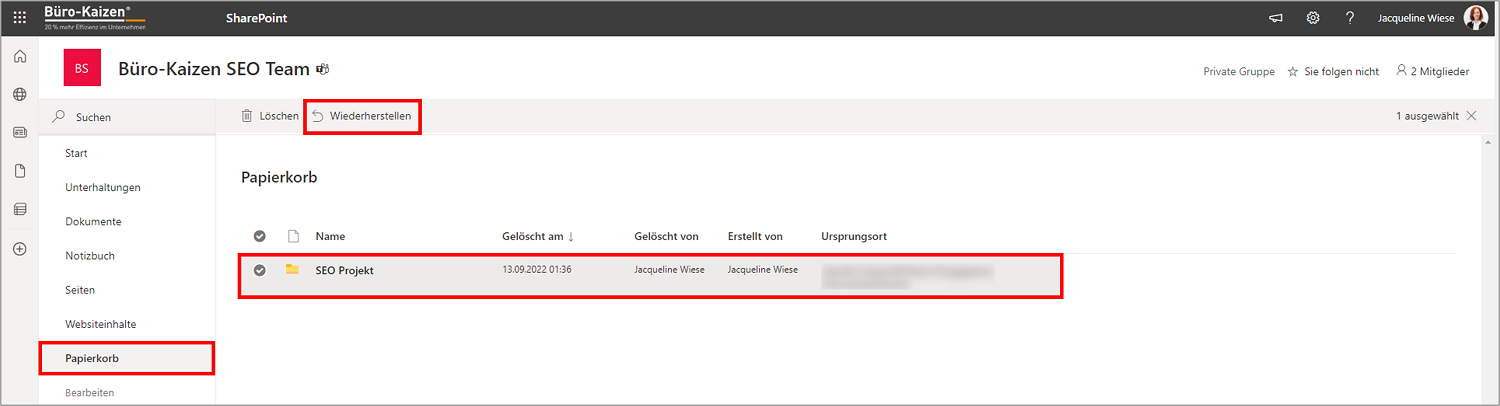
Task: Open the settings gear icon
Action: (1313, 18)
